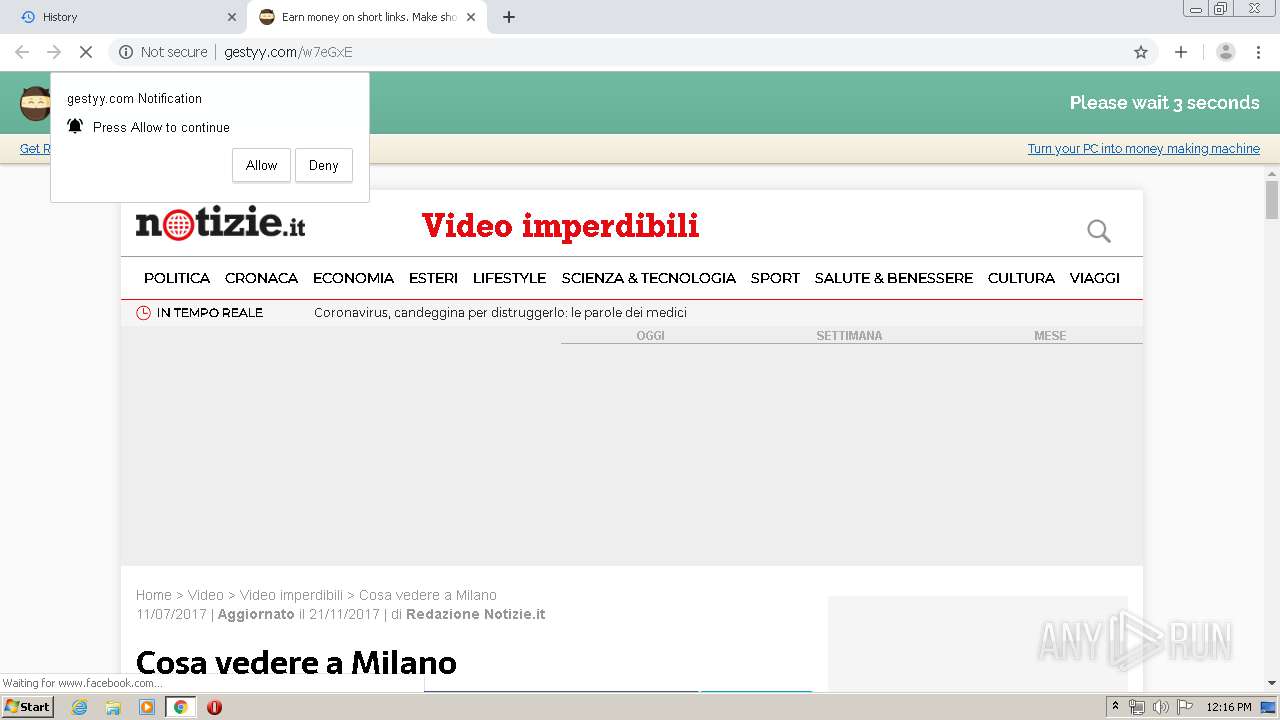This screenshot has width=1280, height=720.
Task: Open Chrome's three-dot menu
Action: click(1258, 52)
